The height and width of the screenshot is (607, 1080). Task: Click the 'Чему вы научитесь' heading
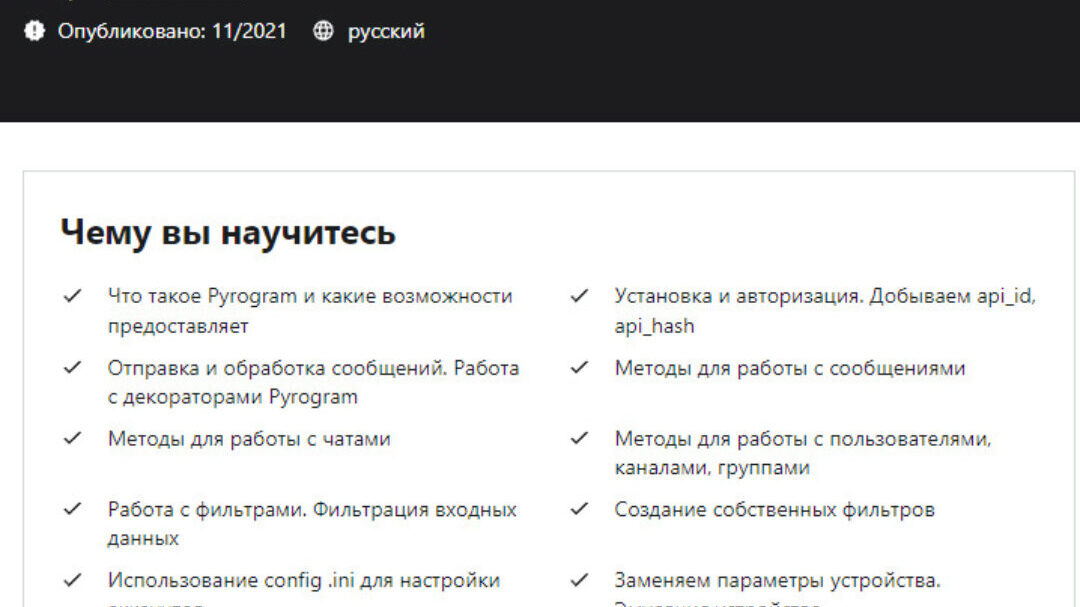point(228,232)
